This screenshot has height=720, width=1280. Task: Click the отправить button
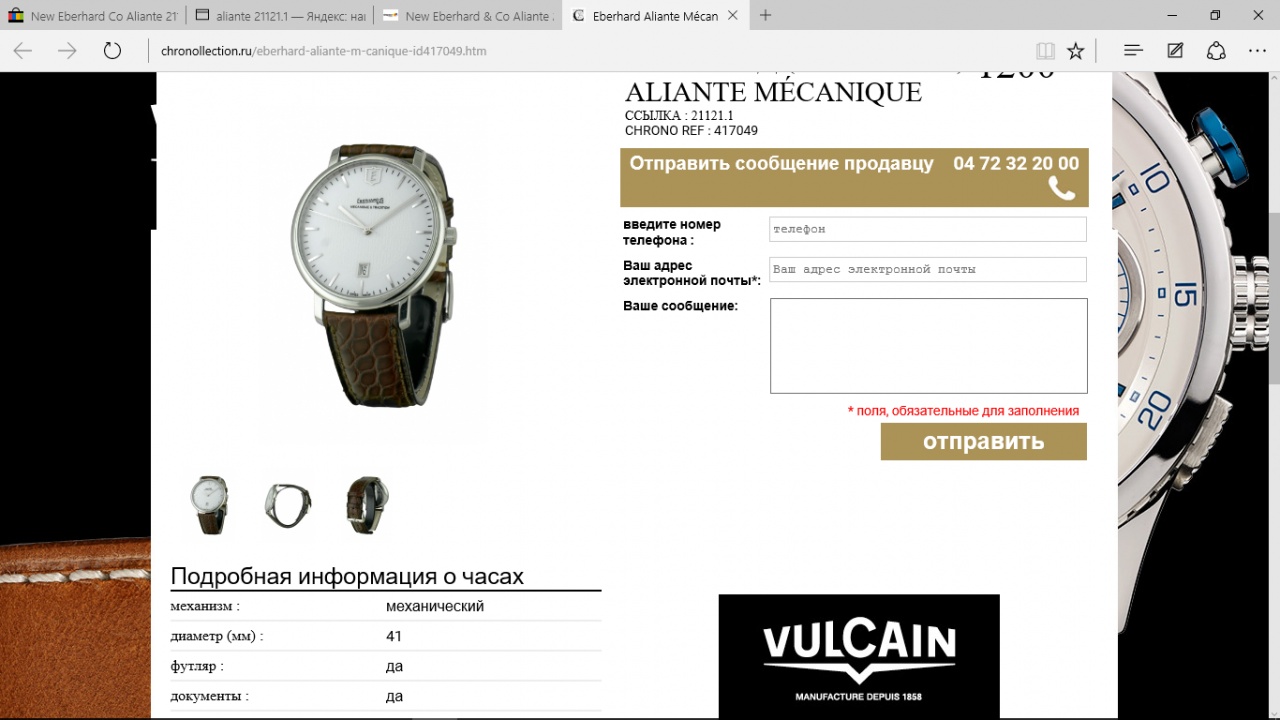point(984,441)
